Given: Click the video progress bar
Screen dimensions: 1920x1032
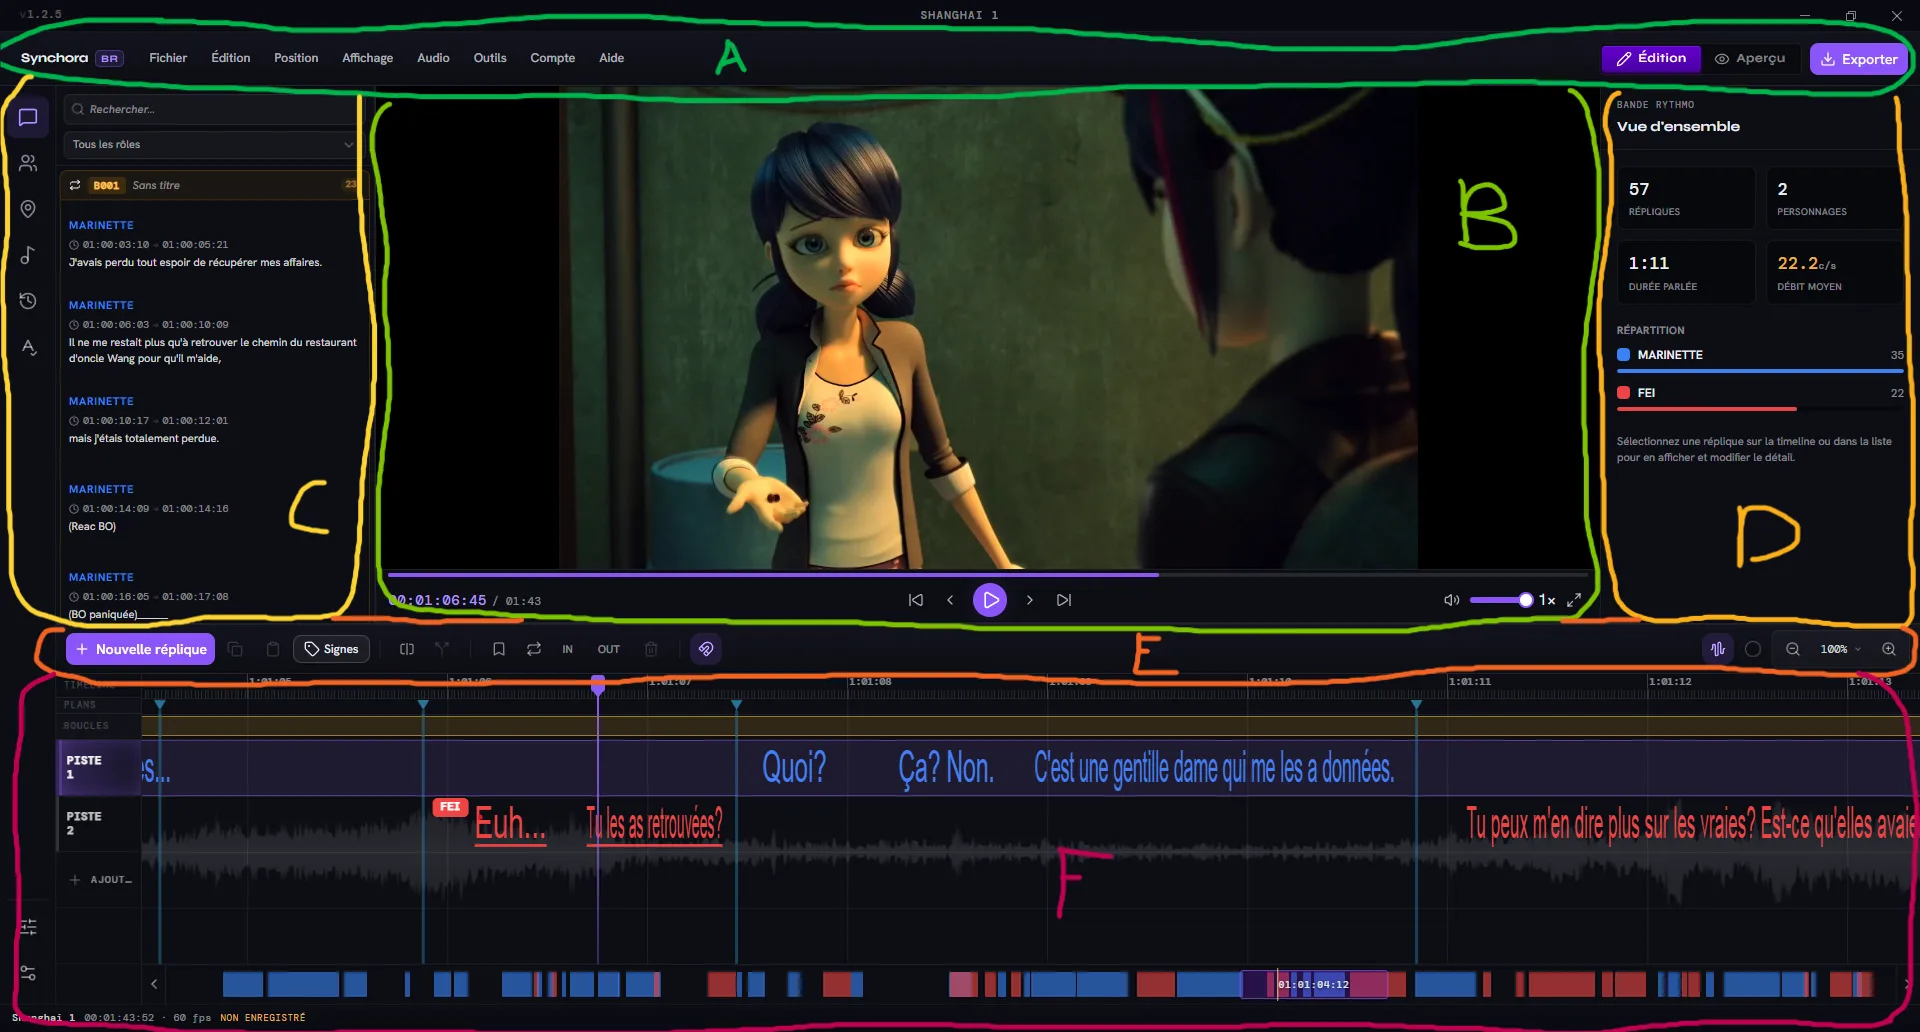Looking at the screenshot, I should click(x=988, y=575).
